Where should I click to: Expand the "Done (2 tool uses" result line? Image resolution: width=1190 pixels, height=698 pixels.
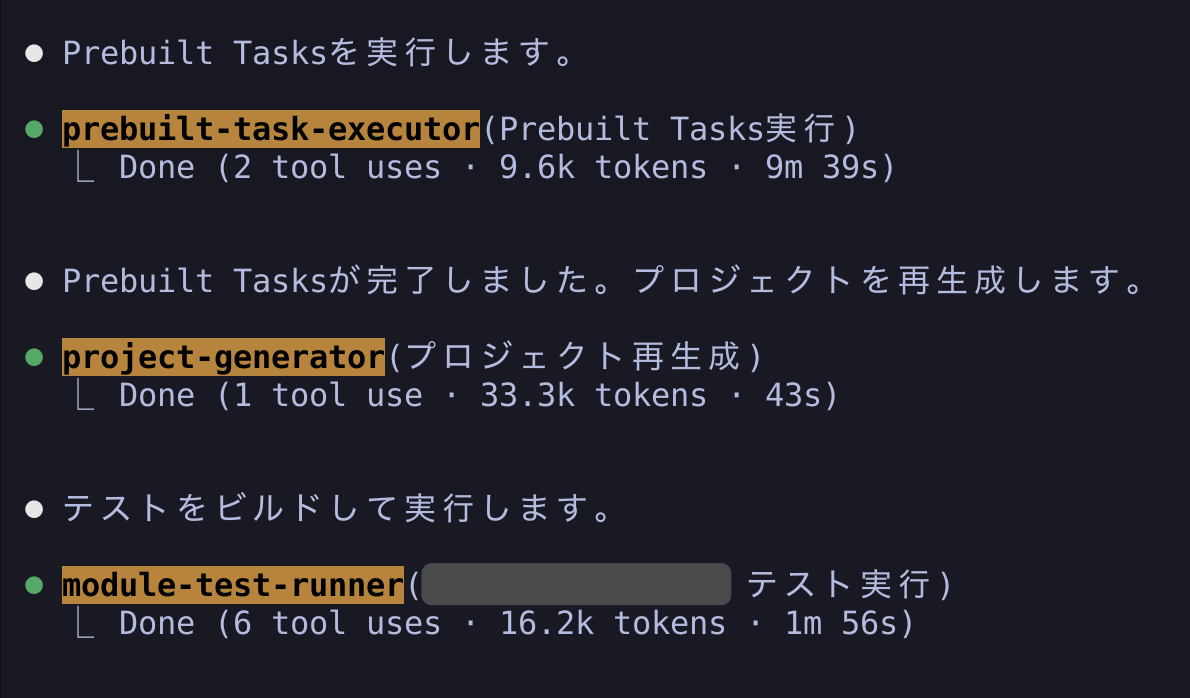506,168
